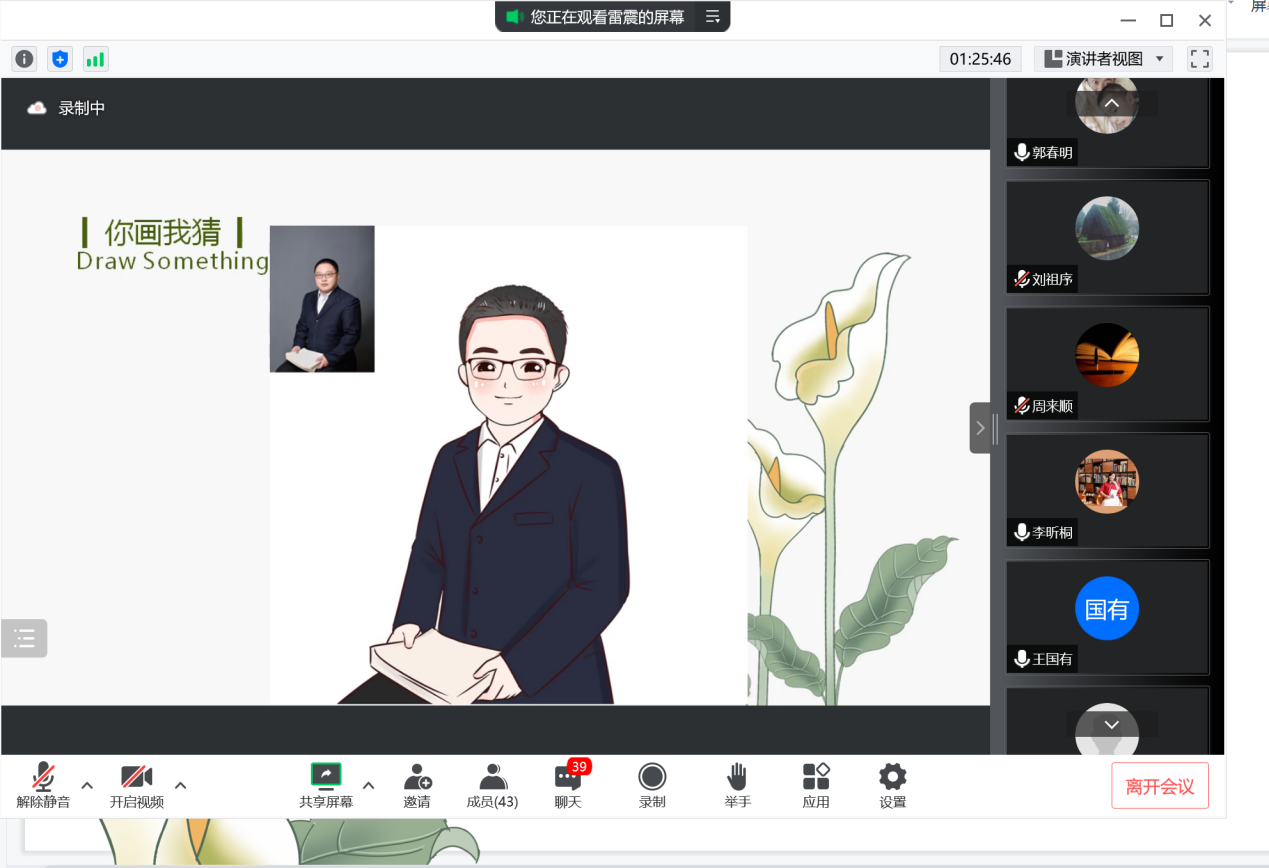Open the 应用 apps icon
The width and height of the screenshot is (1269, 868).
(x=816, y=786)
